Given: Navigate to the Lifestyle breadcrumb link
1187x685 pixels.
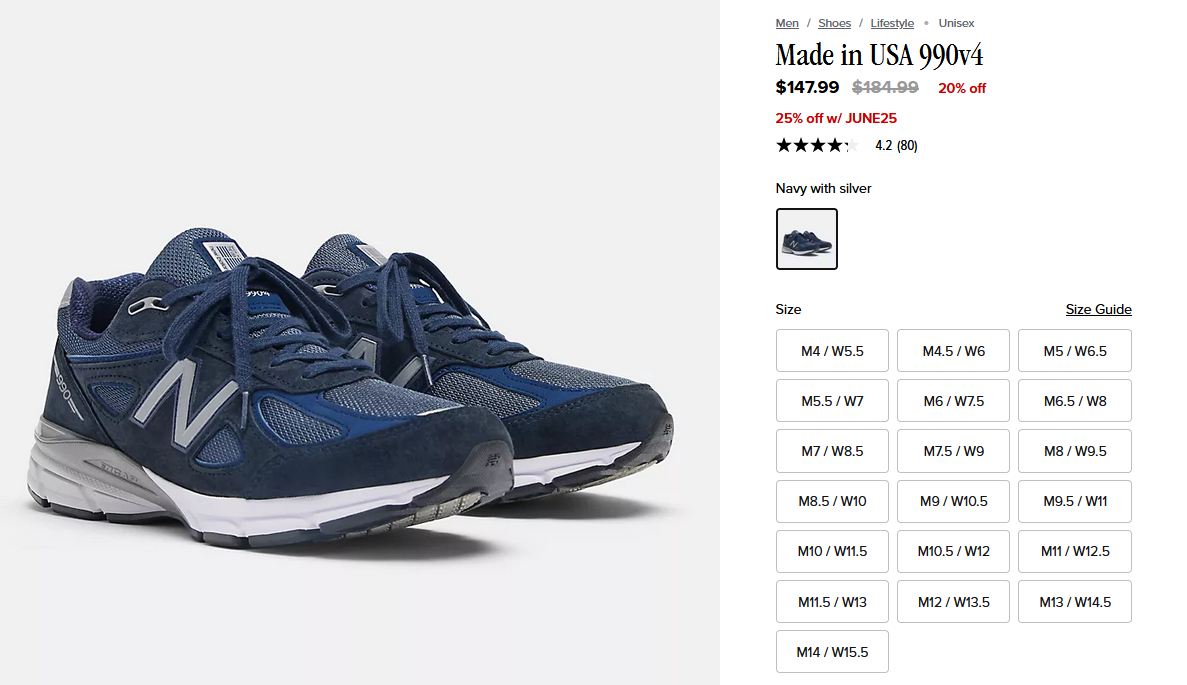Looking at the screenshot, I should (x=892, y=23).
